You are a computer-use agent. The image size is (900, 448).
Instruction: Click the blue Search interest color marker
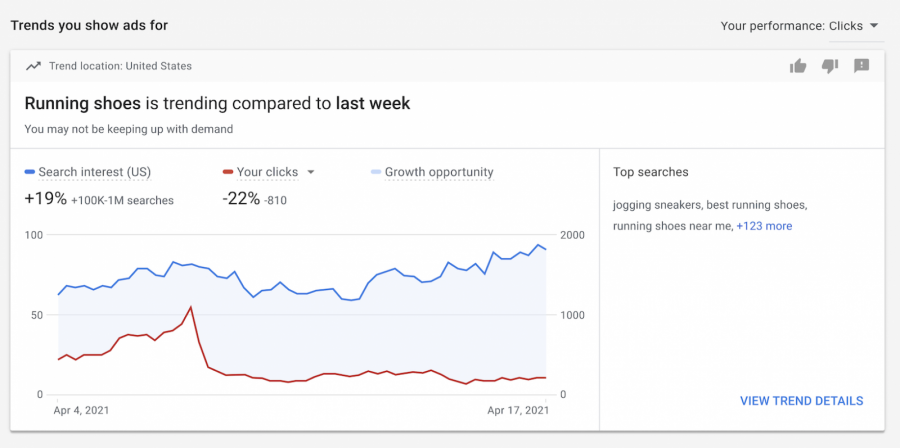pos(30,172)
